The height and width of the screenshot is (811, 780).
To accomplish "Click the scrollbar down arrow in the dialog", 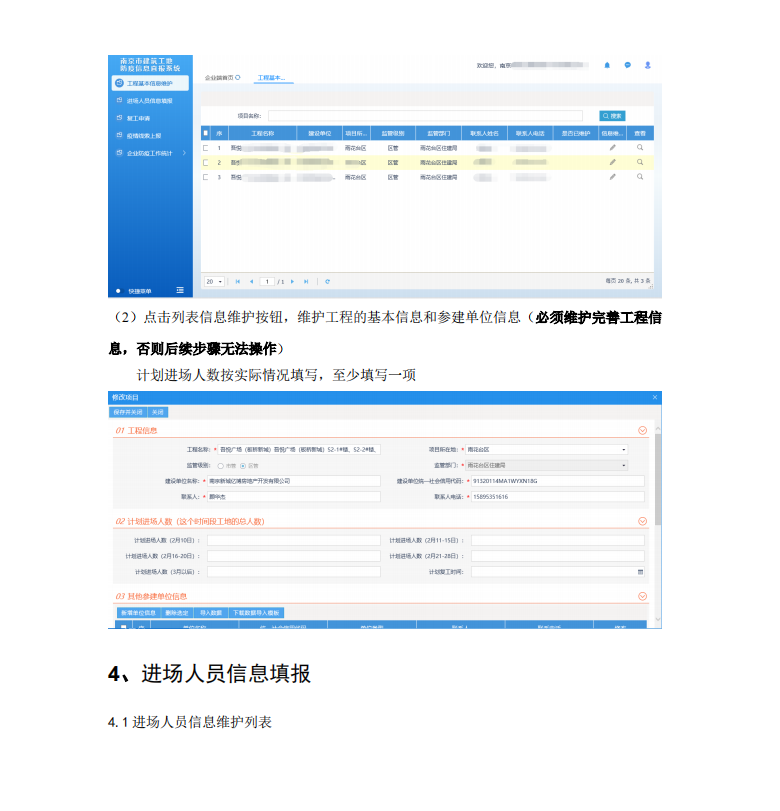I will [x=658, y=619].
